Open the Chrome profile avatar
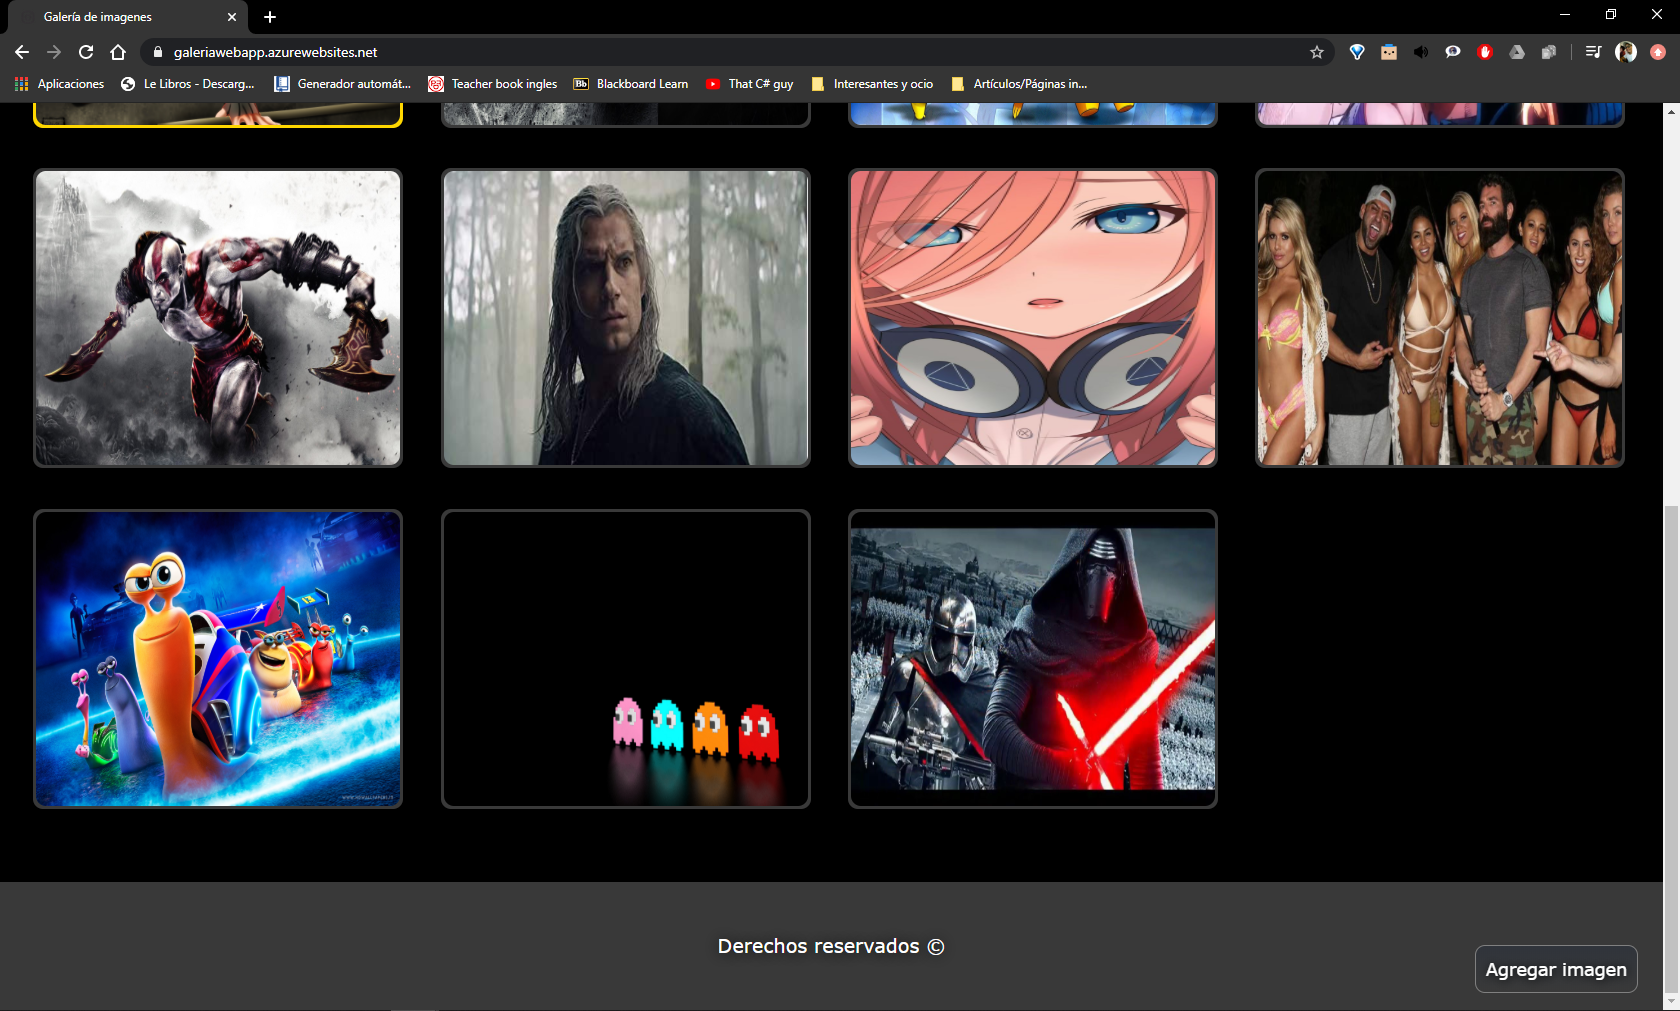The image size is (1680, 1011). (x=1626, y=52)
